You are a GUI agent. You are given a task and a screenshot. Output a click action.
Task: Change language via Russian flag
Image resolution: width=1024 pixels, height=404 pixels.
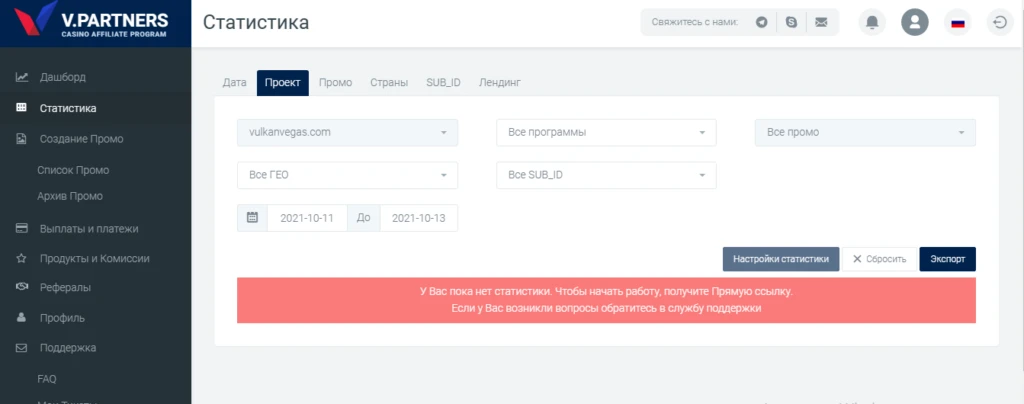958,22
